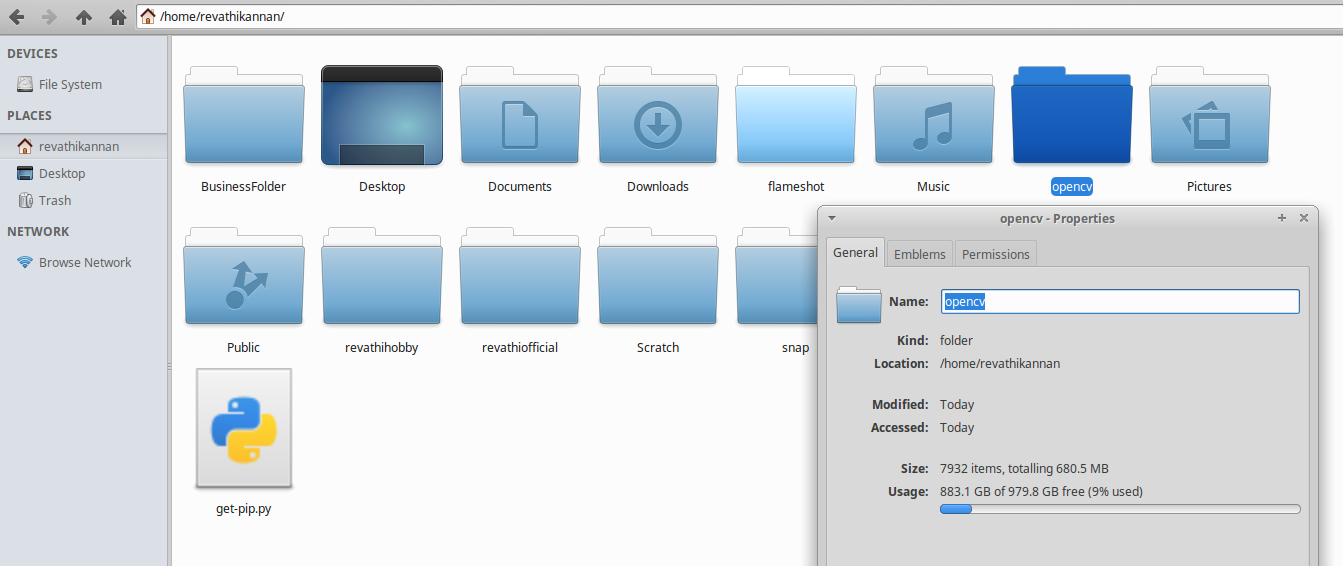Go up to the parent folder
Image resolution: width=1343 pixels, height=566 pixels.
(x=84, y=17)
